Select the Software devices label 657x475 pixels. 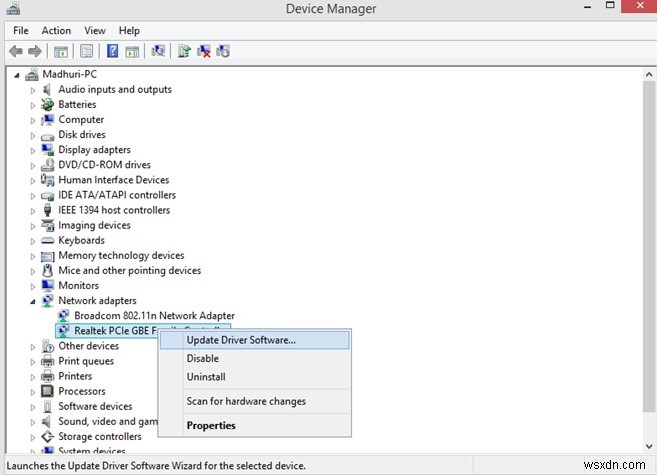[95, 406]
